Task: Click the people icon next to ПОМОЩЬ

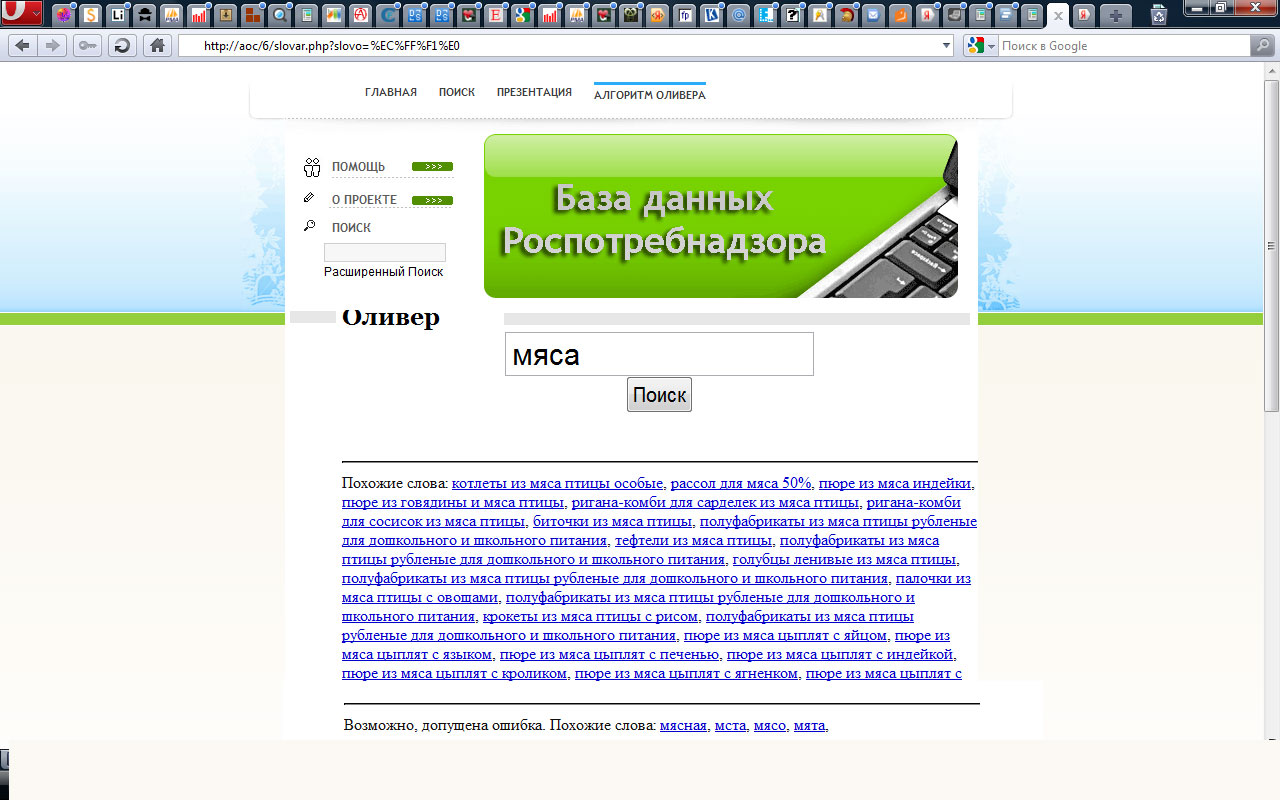Action: [312, 167]
